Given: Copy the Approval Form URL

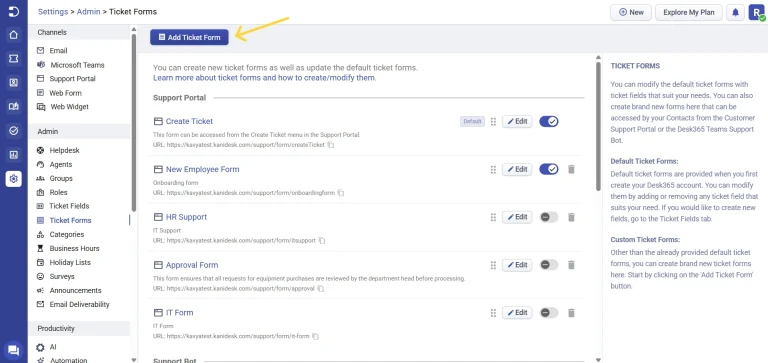Looking at the screenshot, I should pos(320,289).
